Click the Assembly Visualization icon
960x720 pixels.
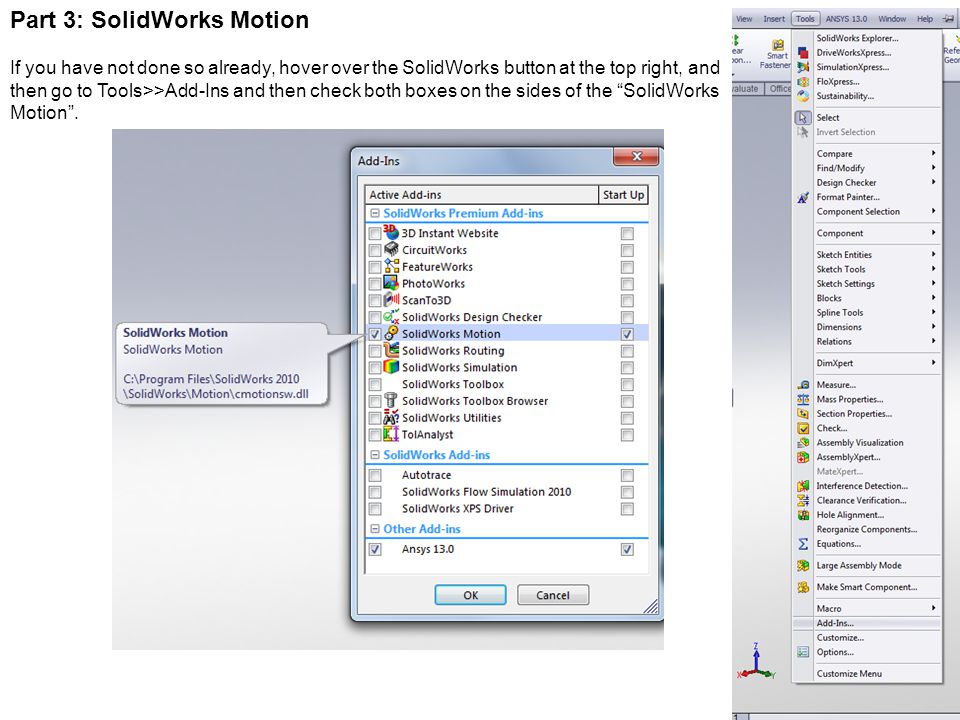pyautogui.click(x=803, y=443)
